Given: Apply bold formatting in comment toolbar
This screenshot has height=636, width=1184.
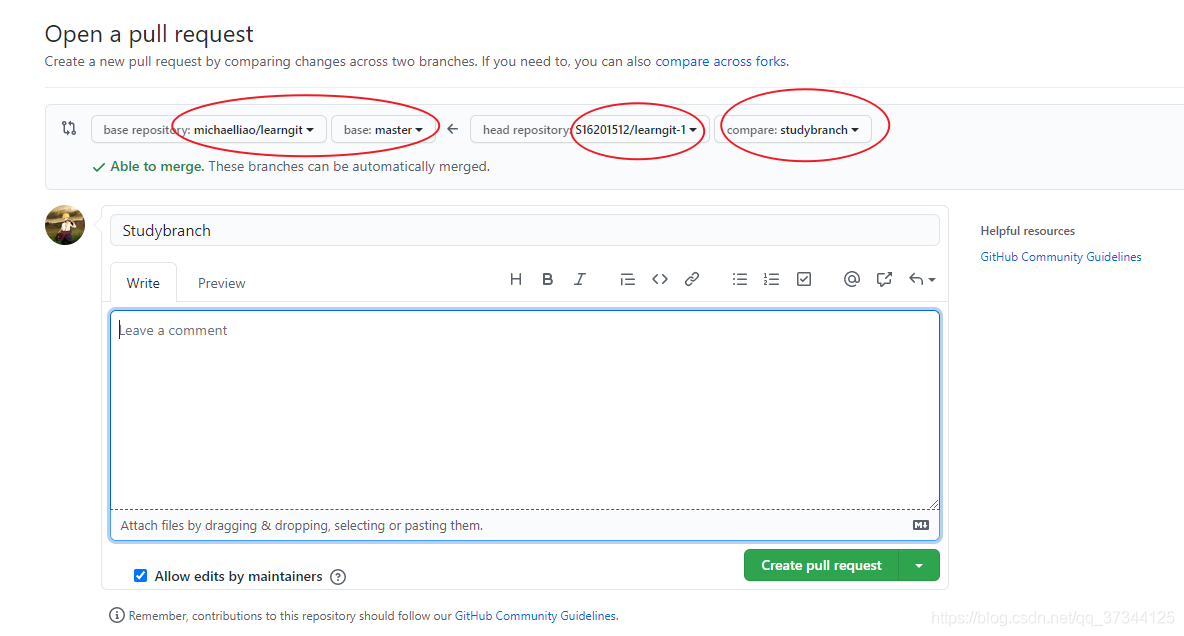Looking at the screenshot, I should pos(547,279).
